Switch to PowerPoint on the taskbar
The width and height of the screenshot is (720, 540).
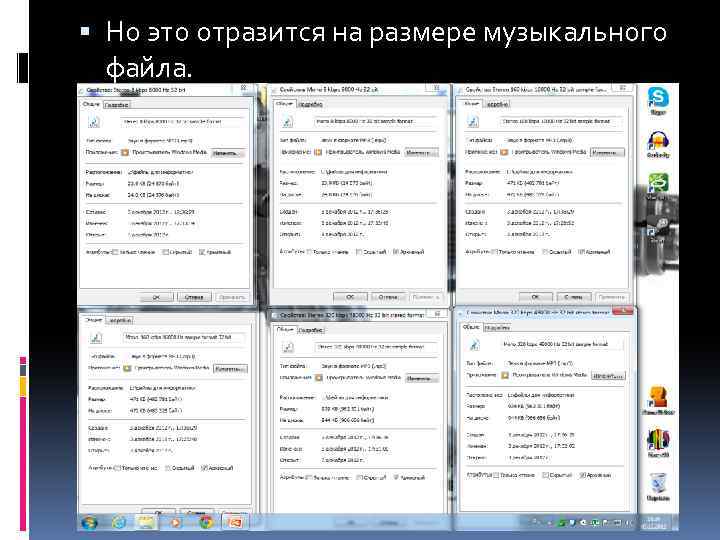coord(234,522)
